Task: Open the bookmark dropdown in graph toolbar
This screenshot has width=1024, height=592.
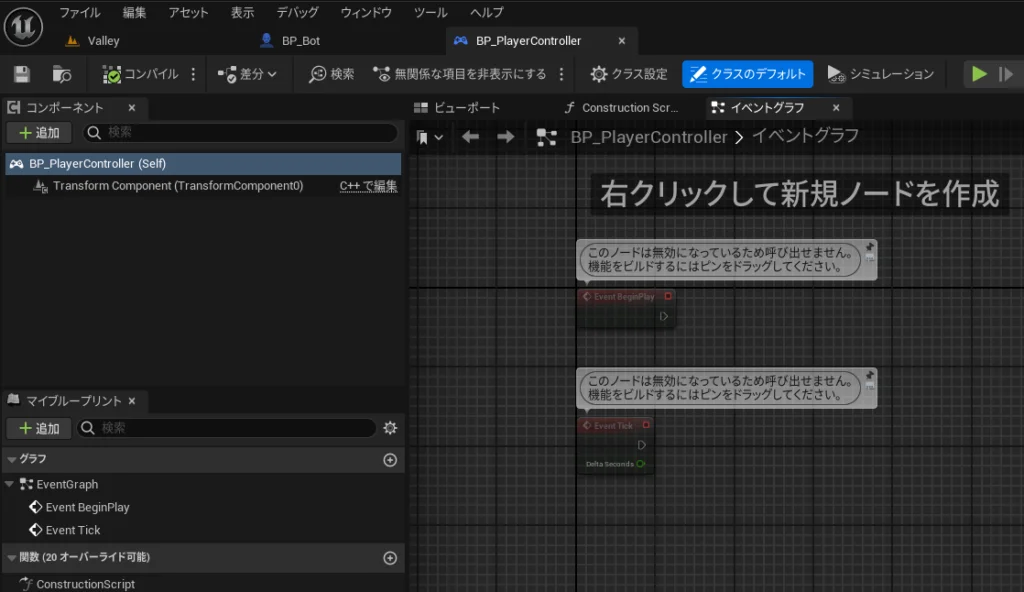Action: [x=430, y=137]
